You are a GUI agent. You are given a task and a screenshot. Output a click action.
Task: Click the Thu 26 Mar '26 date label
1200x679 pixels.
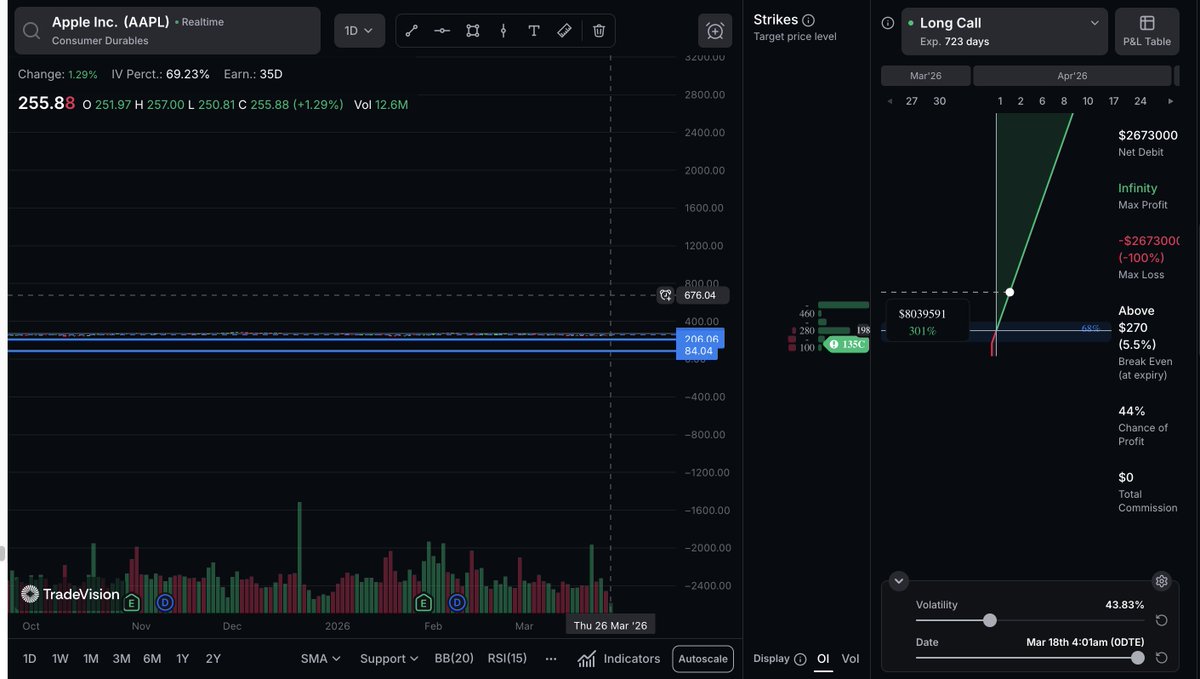point(610,625)
